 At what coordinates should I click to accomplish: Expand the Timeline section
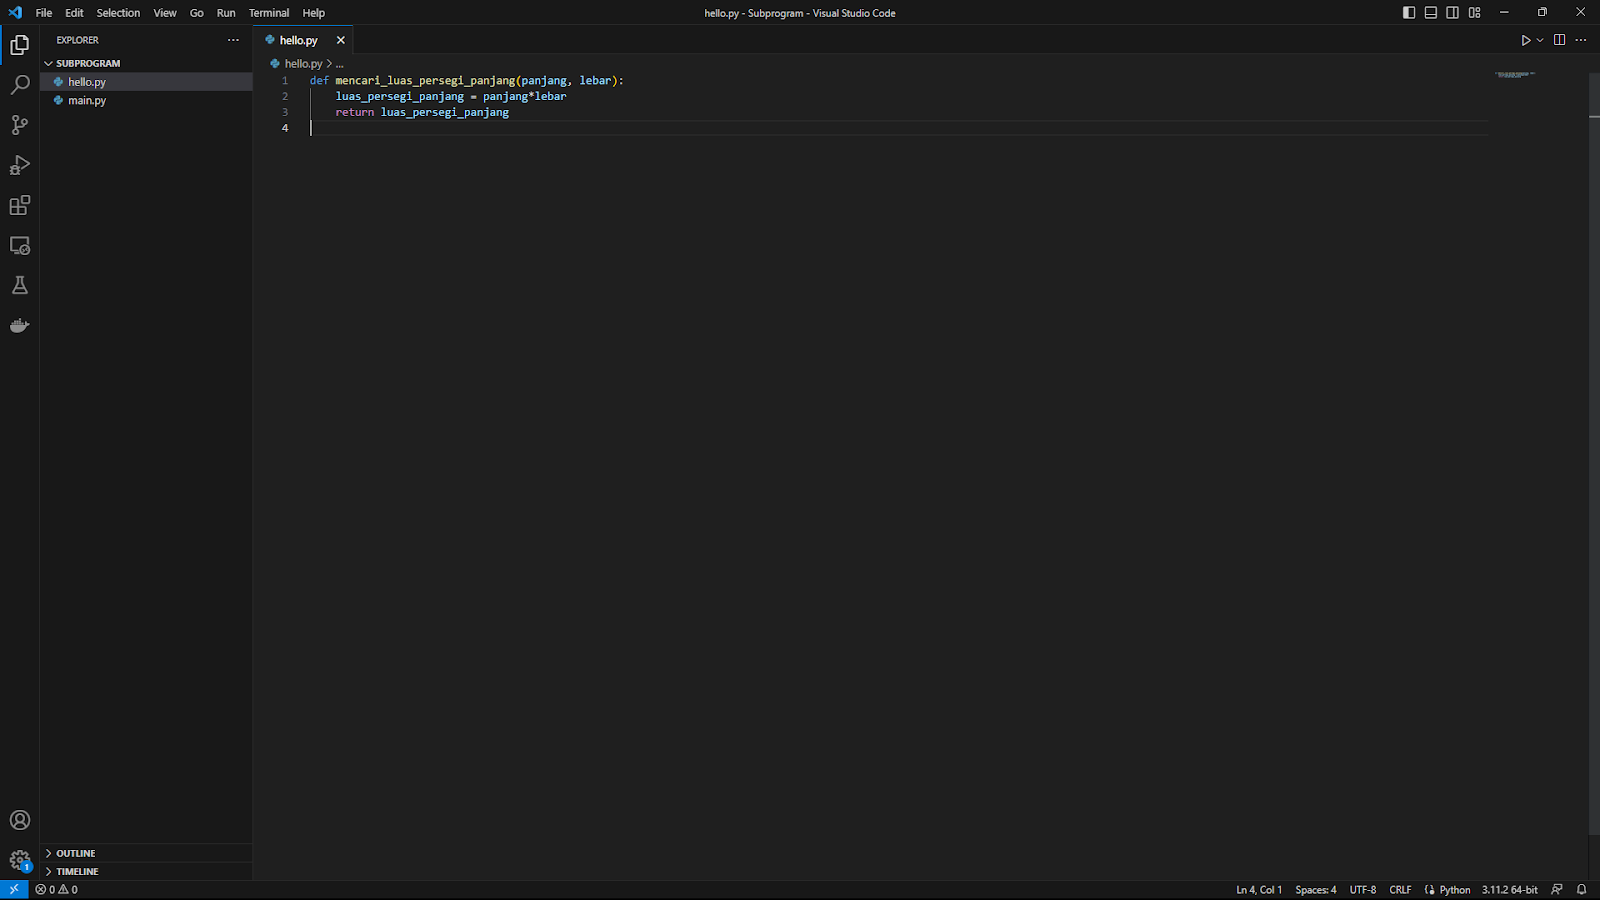(76, 871)
